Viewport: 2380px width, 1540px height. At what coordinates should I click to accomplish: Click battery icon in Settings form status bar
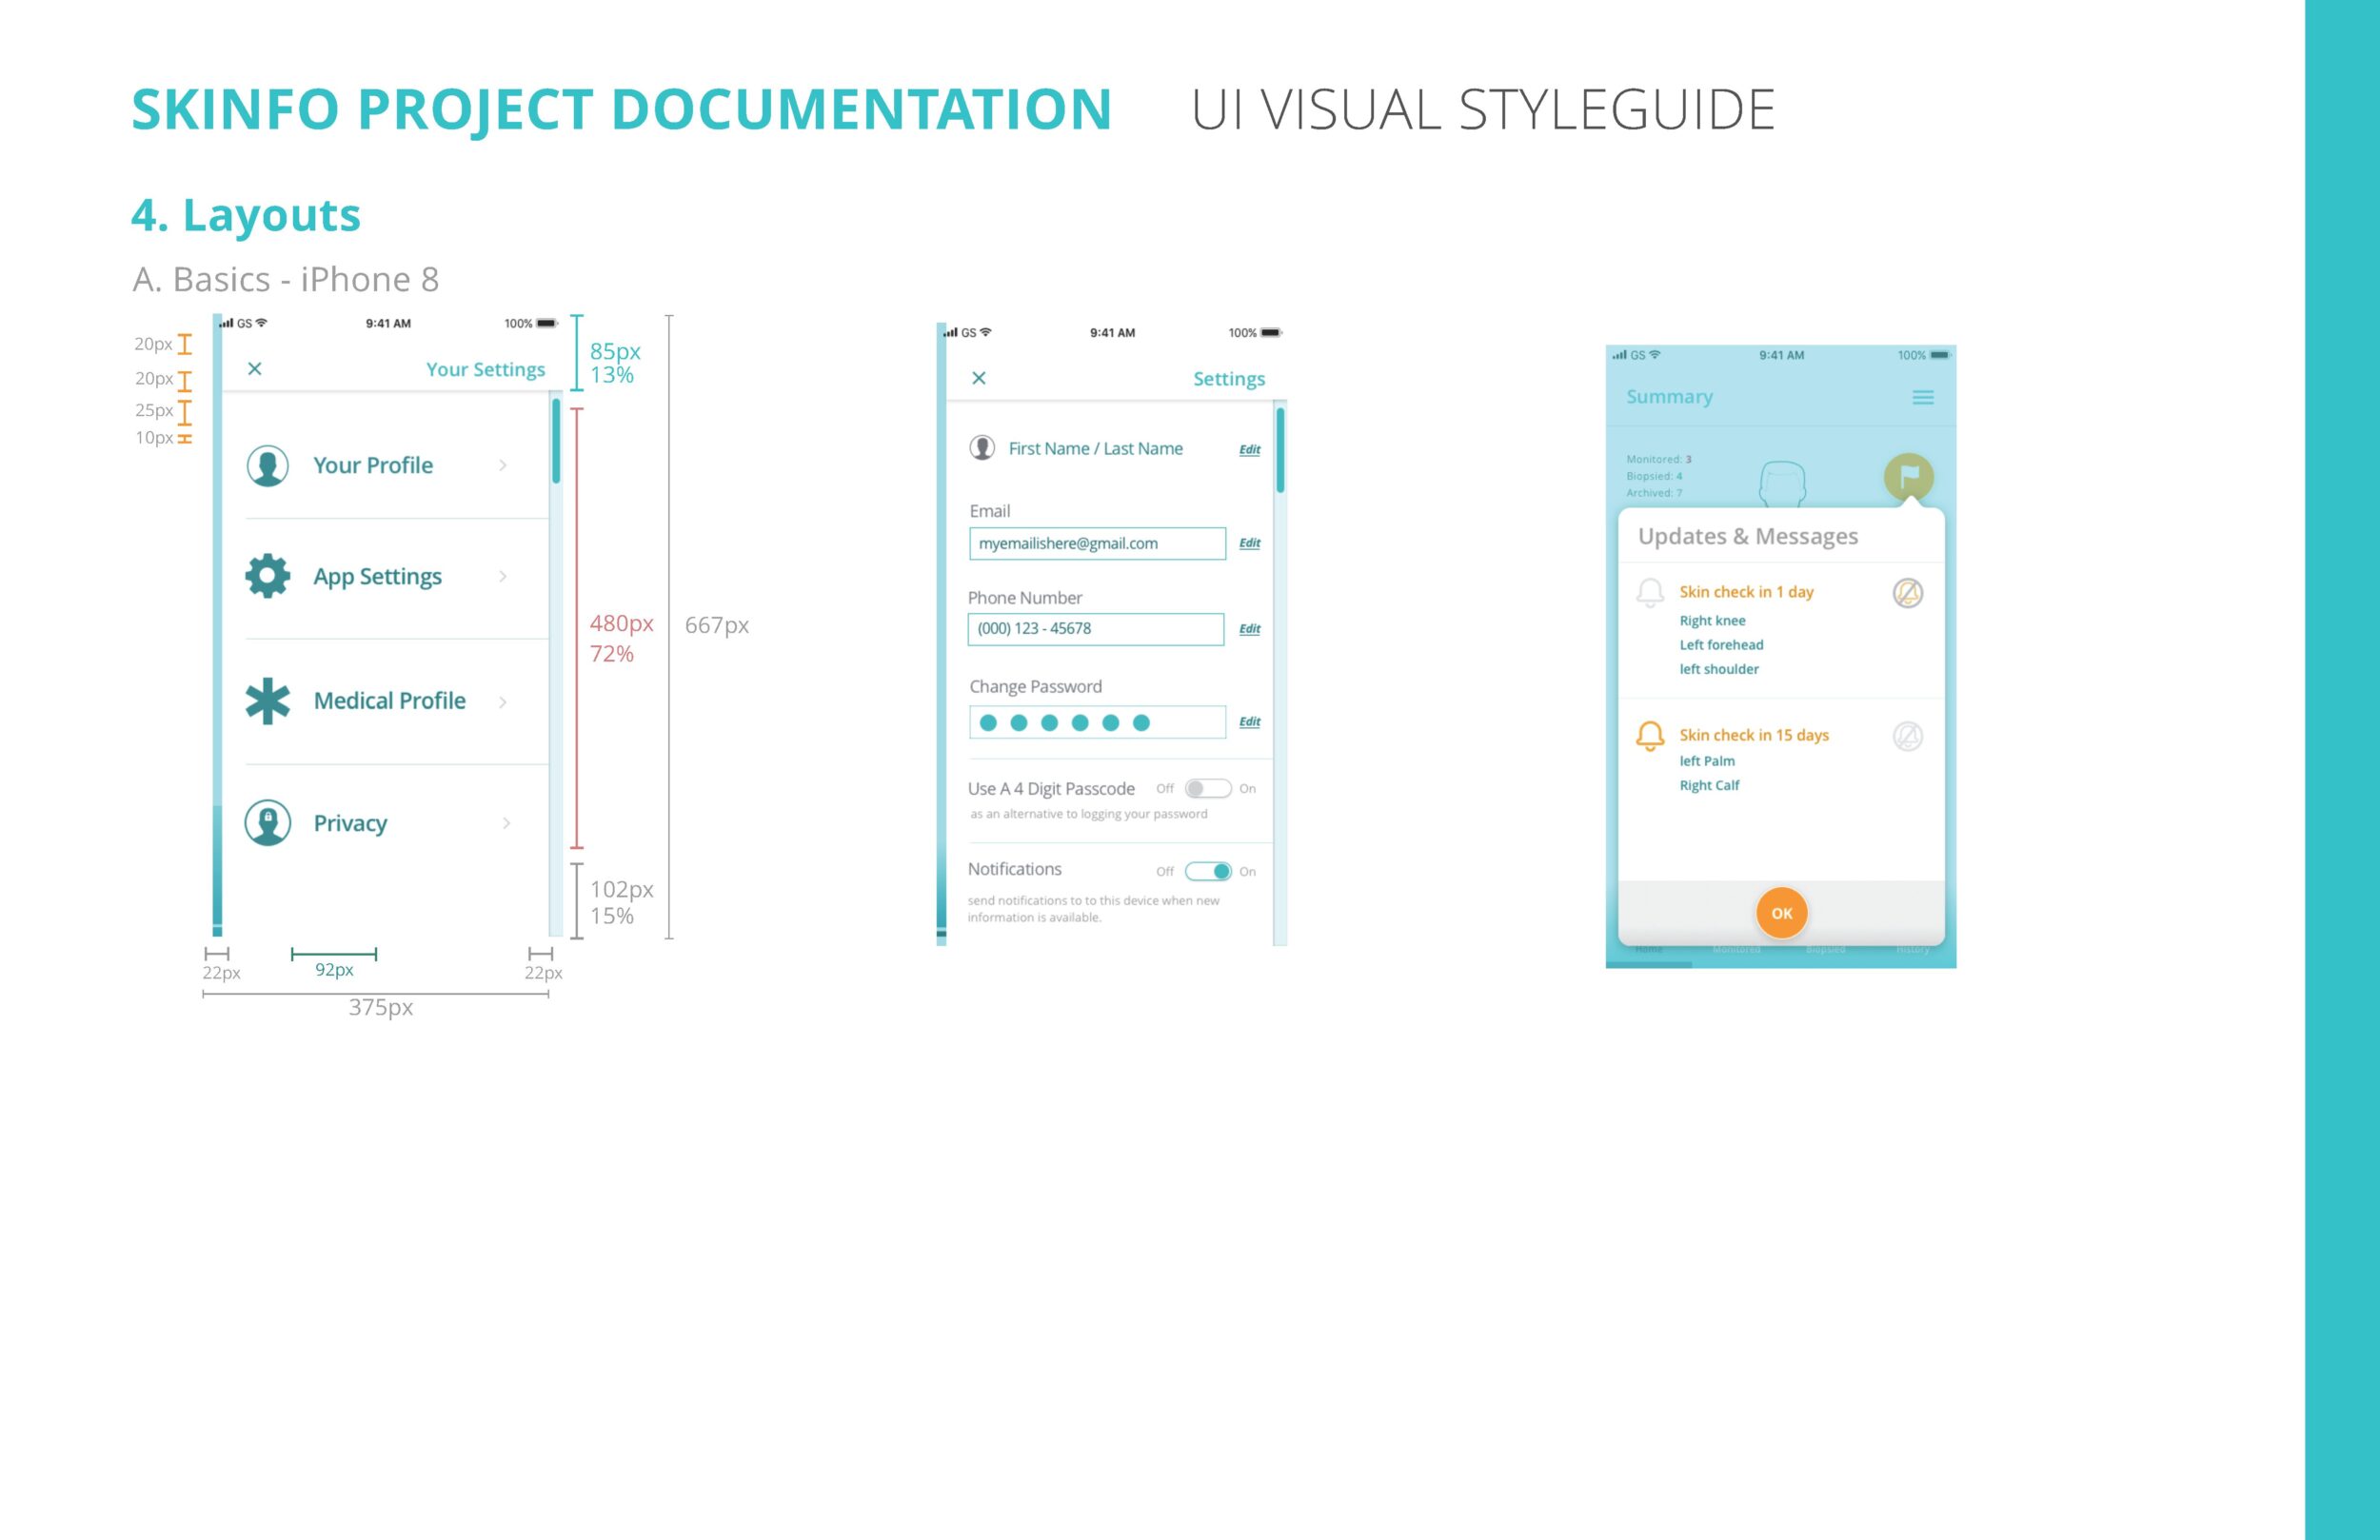[1271, 333]
